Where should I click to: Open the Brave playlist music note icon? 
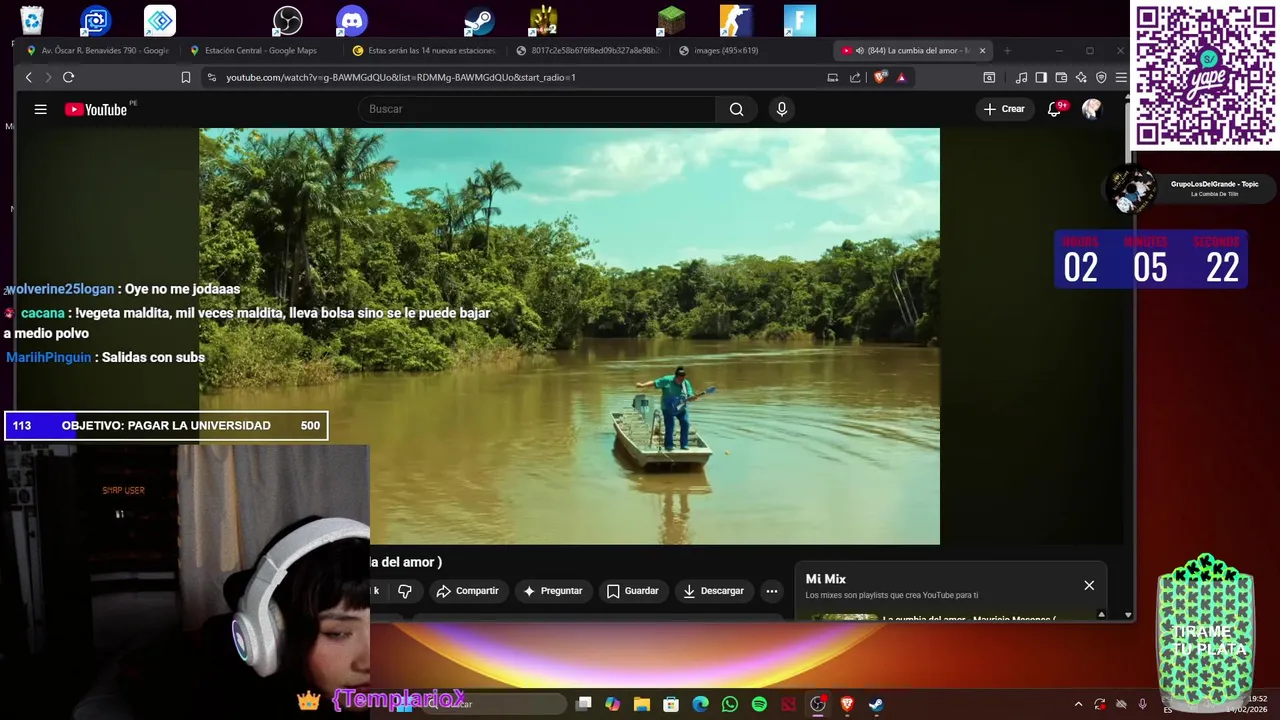1021,77
